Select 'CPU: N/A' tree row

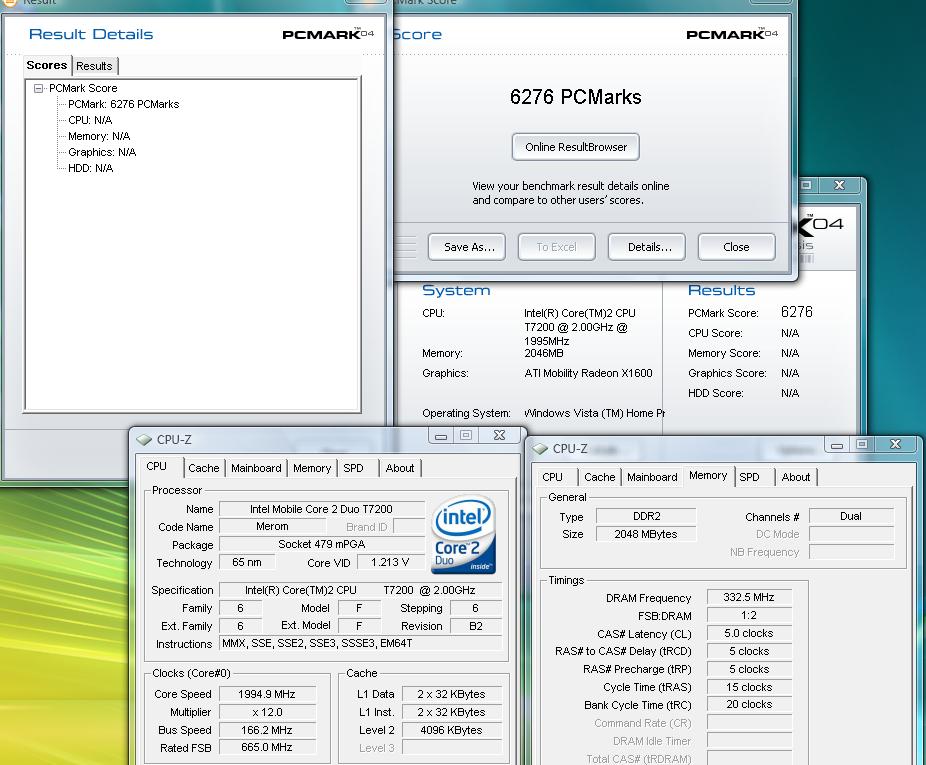coord(90,120)
